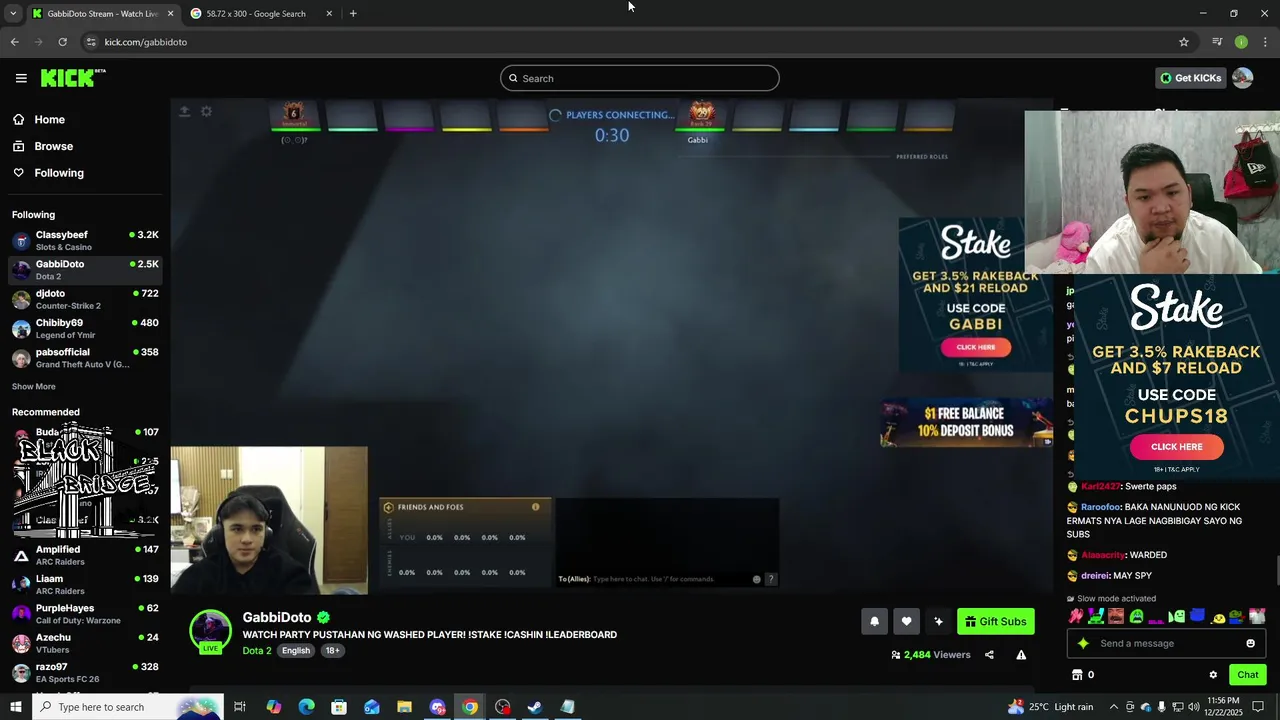
Task: Click the Gift Subs button
Action: (995, 621)
